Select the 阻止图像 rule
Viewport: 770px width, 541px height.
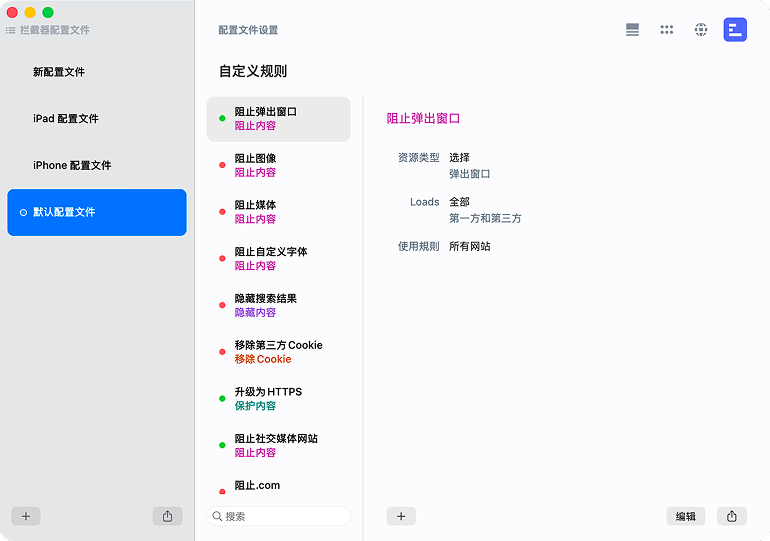tap(278, 165)
